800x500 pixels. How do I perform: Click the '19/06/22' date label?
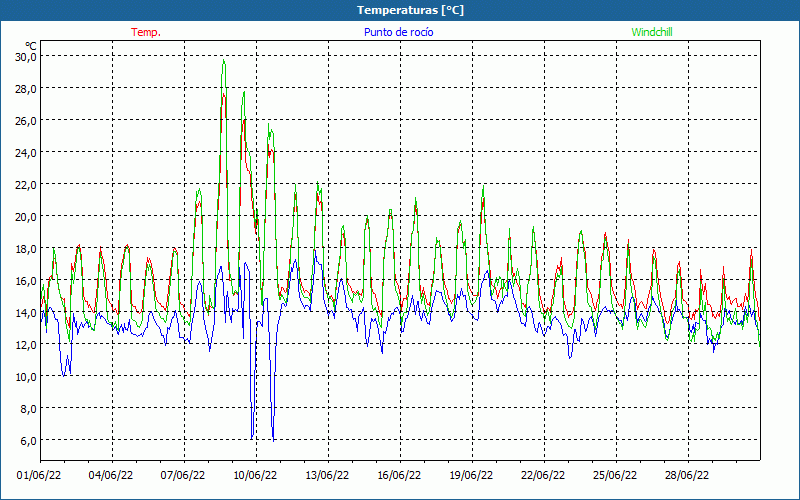tap(471, 475)
